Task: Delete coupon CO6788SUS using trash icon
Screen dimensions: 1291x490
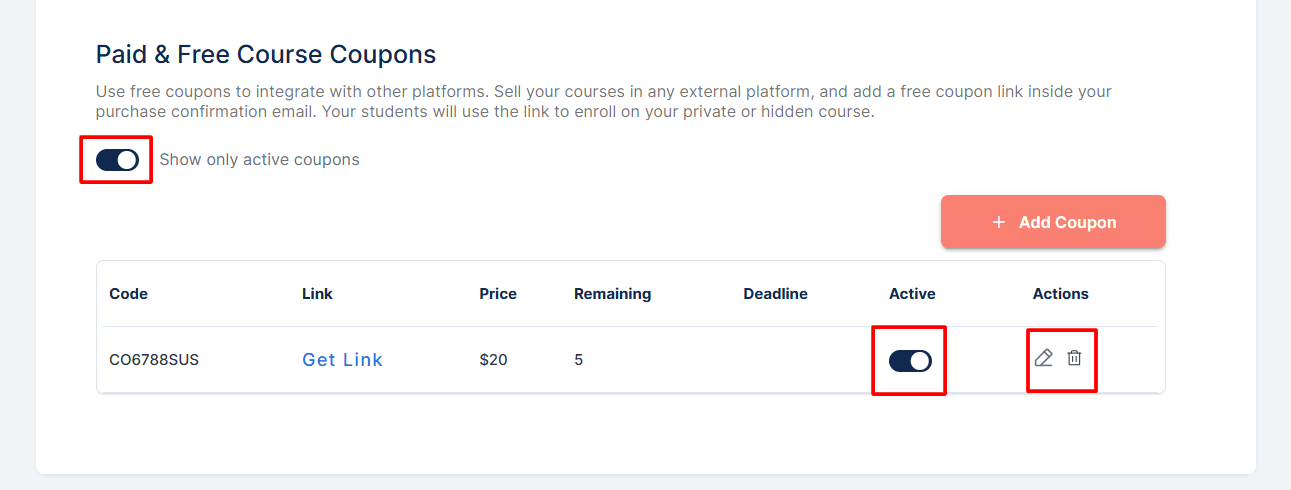Action: click(x=1074, y=358)
